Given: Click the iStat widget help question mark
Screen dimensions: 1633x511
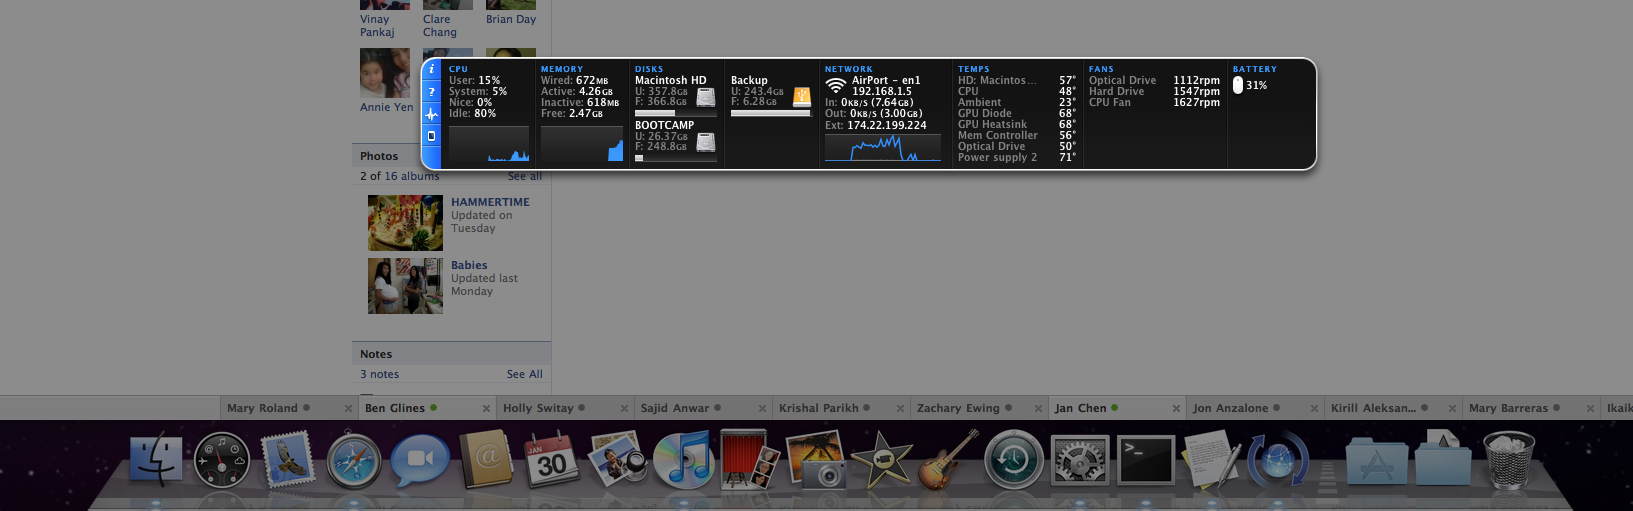Looking at the screenshot, I should coord(432,92).
